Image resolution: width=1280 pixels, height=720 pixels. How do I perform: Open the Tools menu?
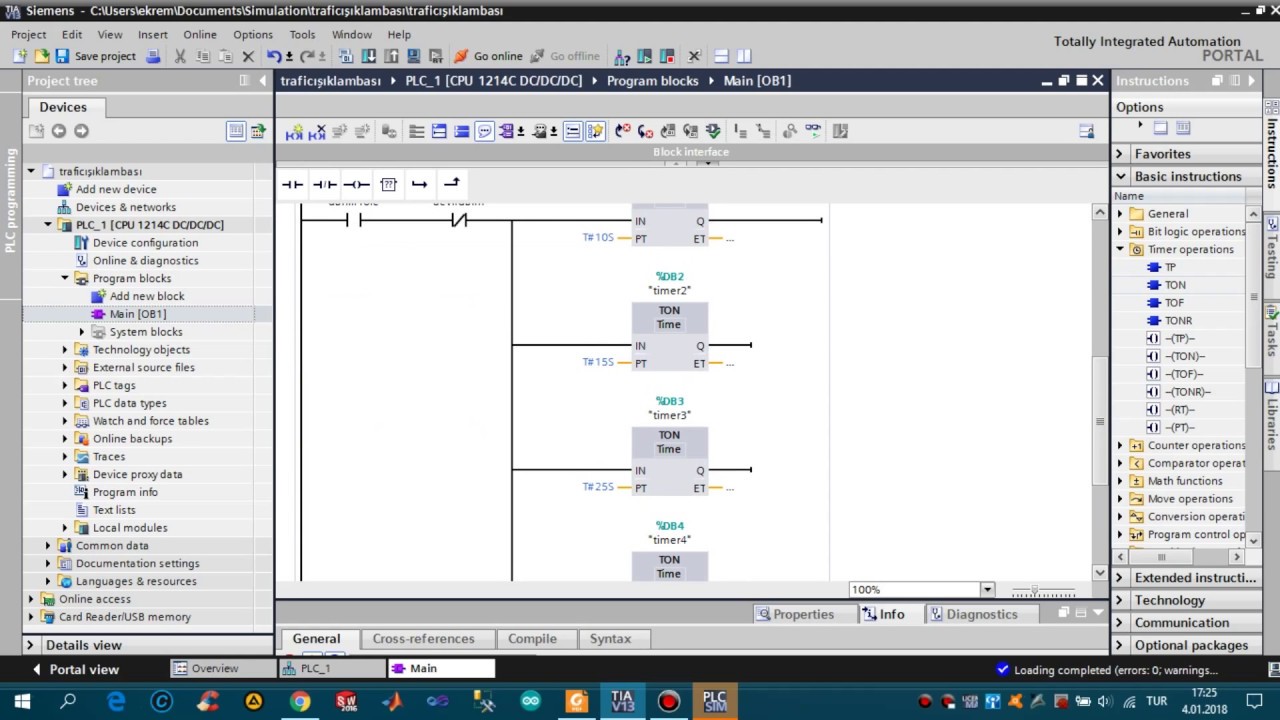[303, 34]
